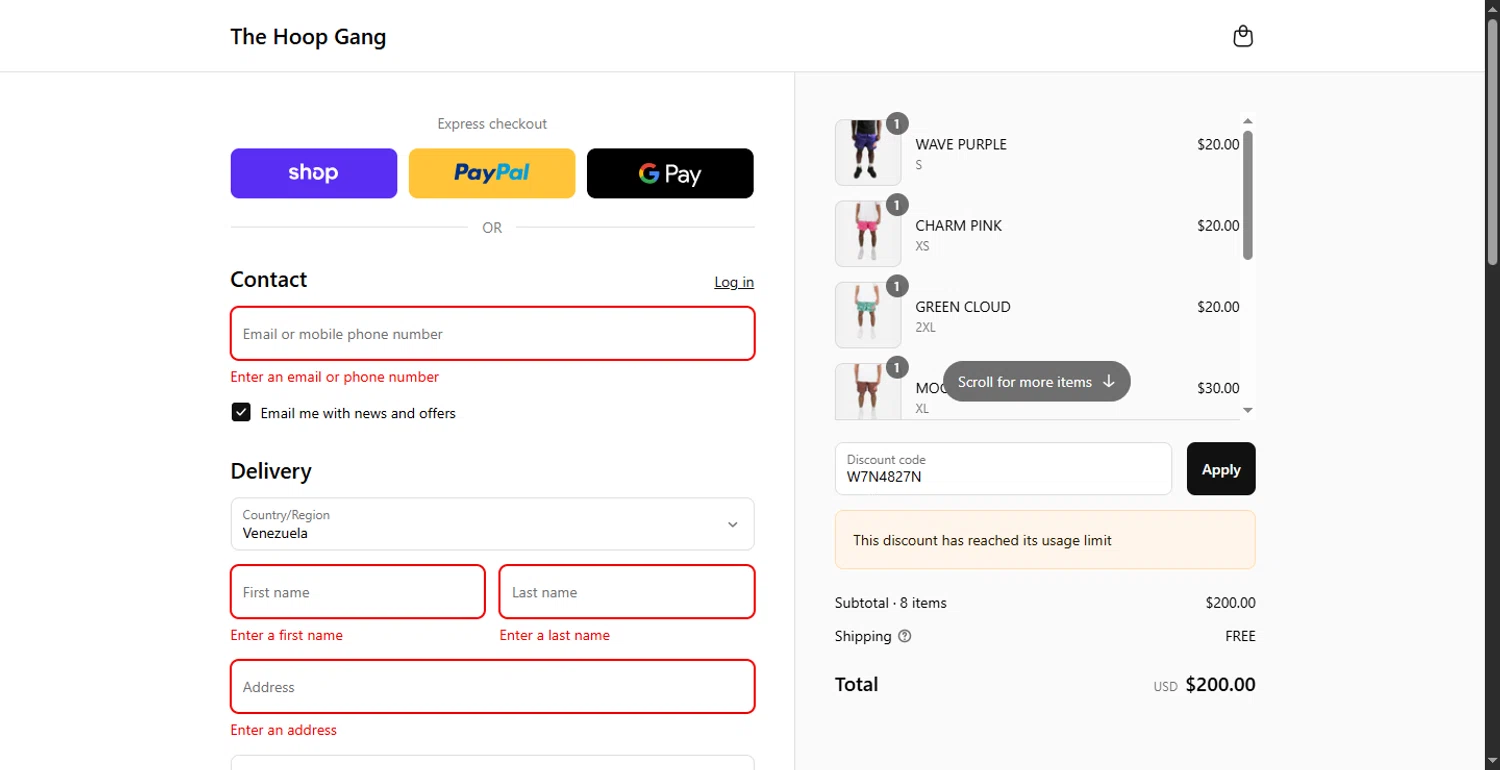
Task: Click the order items list scrollbar thumb
Action: pos(1247,195)
